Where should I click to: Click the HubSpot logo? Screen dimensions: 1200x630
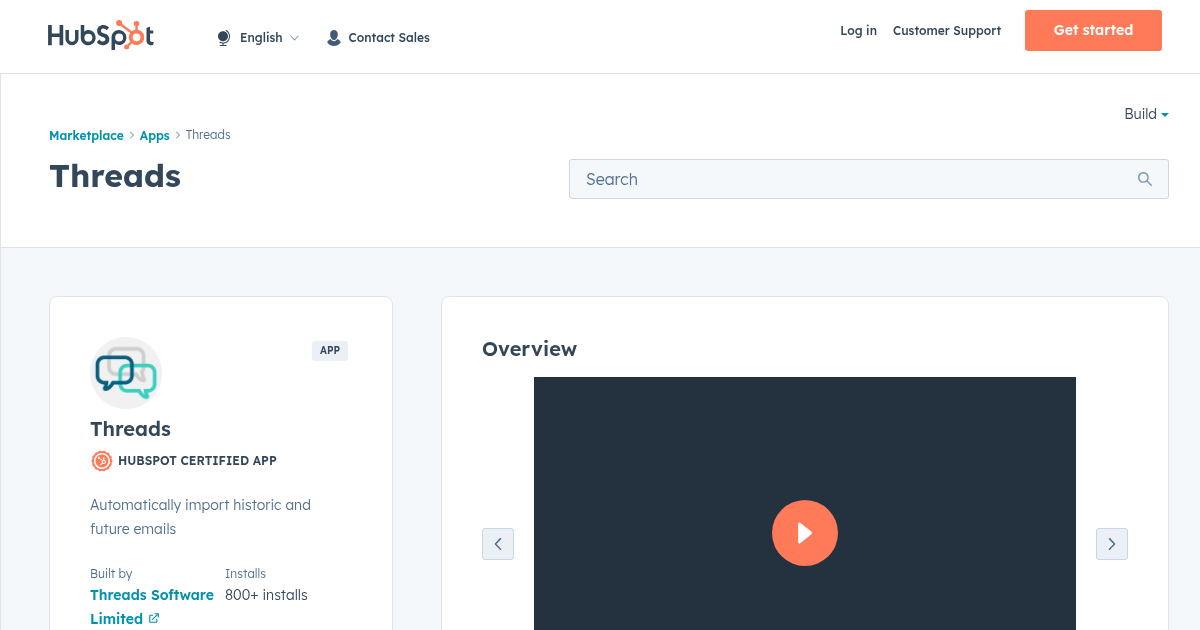(x=101, y=36)
